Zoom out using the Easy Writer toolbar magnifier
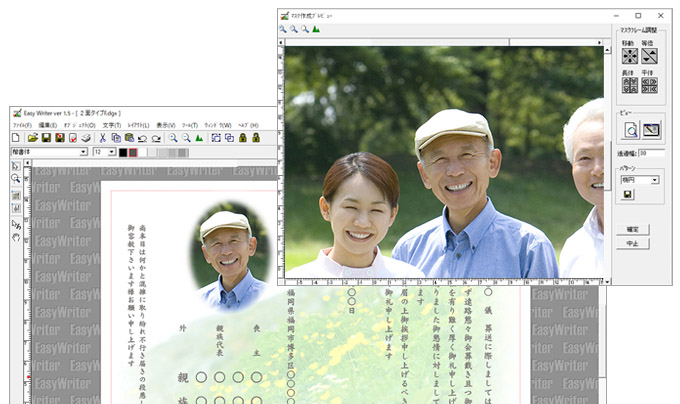Image resolution: width=680 pixels, height=404 pixels. pos(186,138)
